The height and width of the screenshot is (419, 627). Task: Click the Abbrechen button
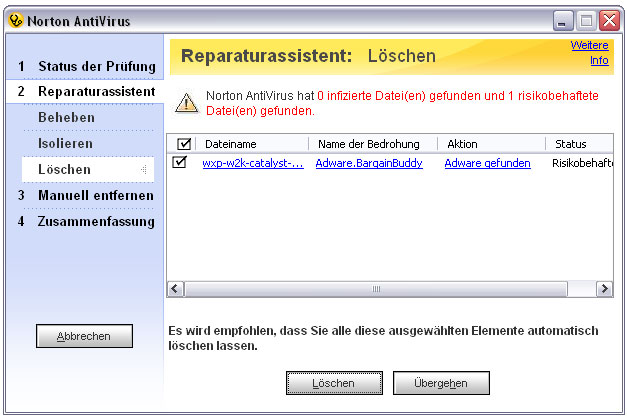(84, 336)
